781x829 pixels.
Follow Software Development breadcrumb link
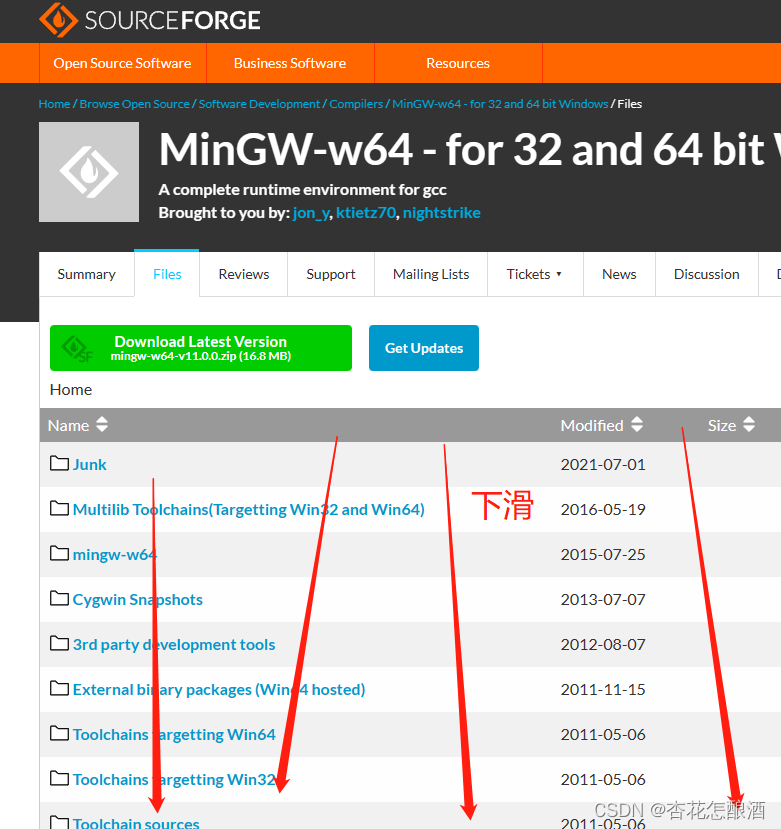pos(259,104)
